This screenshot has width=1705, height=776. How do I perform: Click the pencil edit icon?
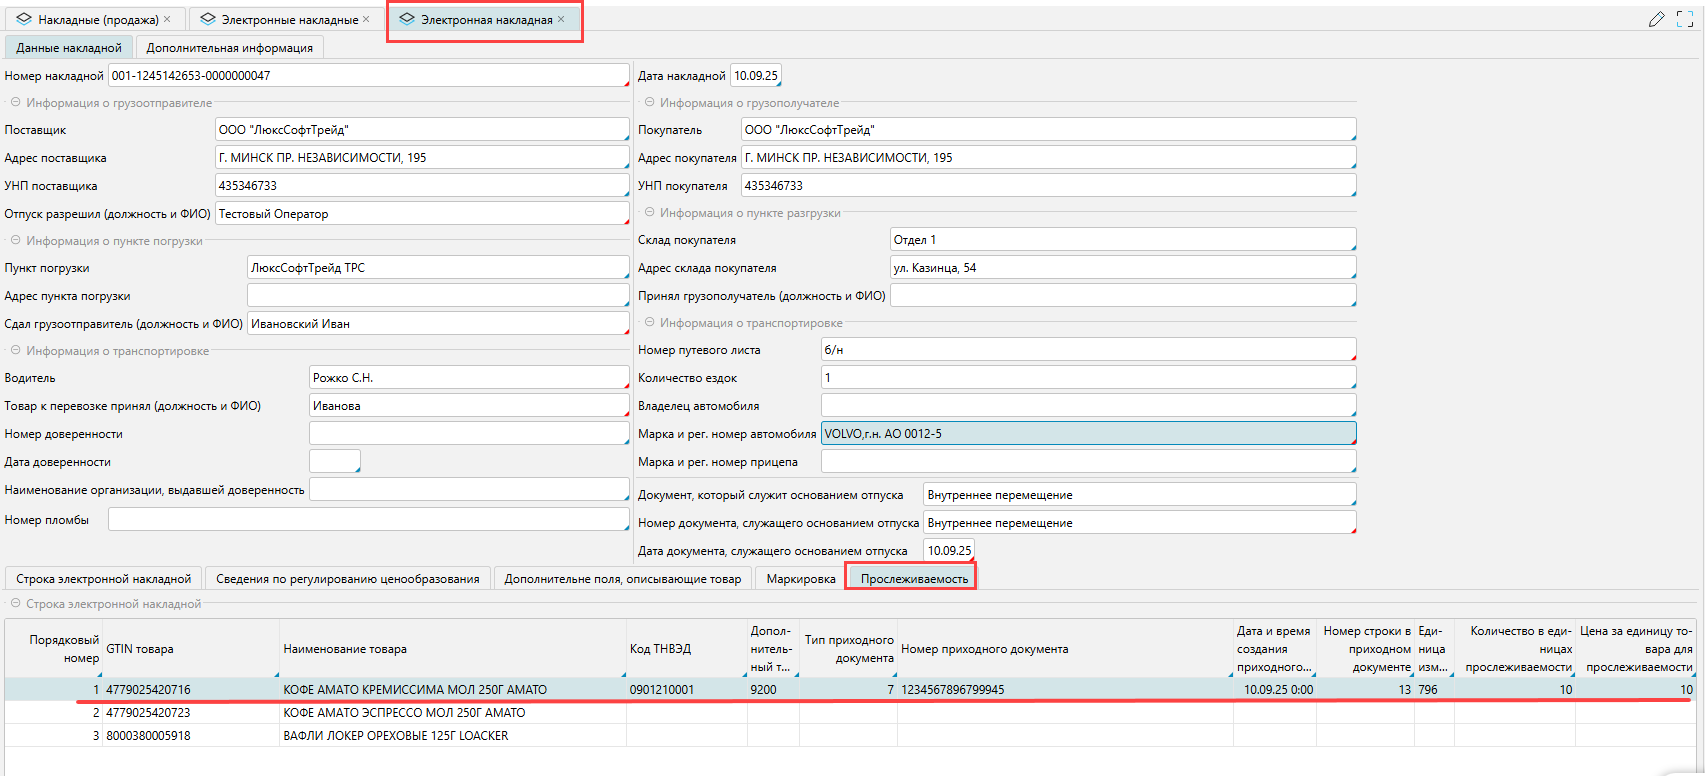pyautogui.click(x=1657, y=19)
